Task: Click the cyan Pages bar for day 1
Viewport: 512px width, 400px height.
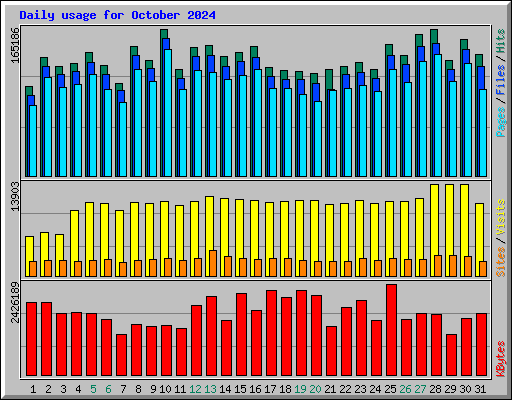Action: [33, 141]
